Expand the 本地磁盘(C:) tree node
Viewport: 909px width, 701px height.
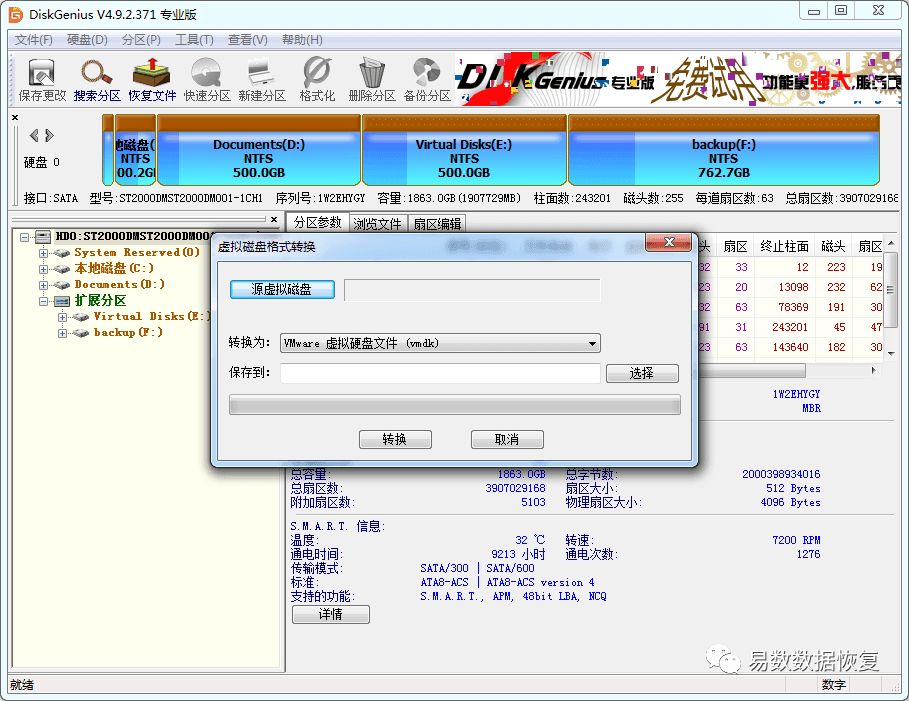click(x=43, y=269)
